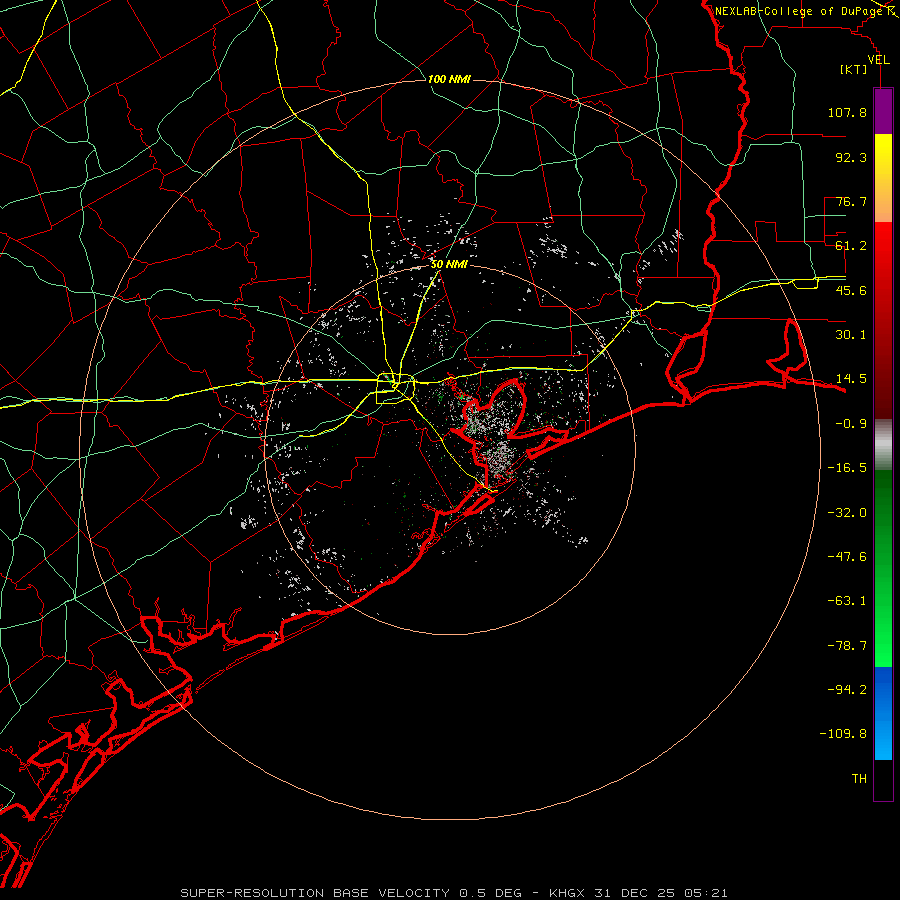Click the Super-Resolution Base Velocity caption
This screenshot has width=900, height=900.
click(x=454, y=893)
